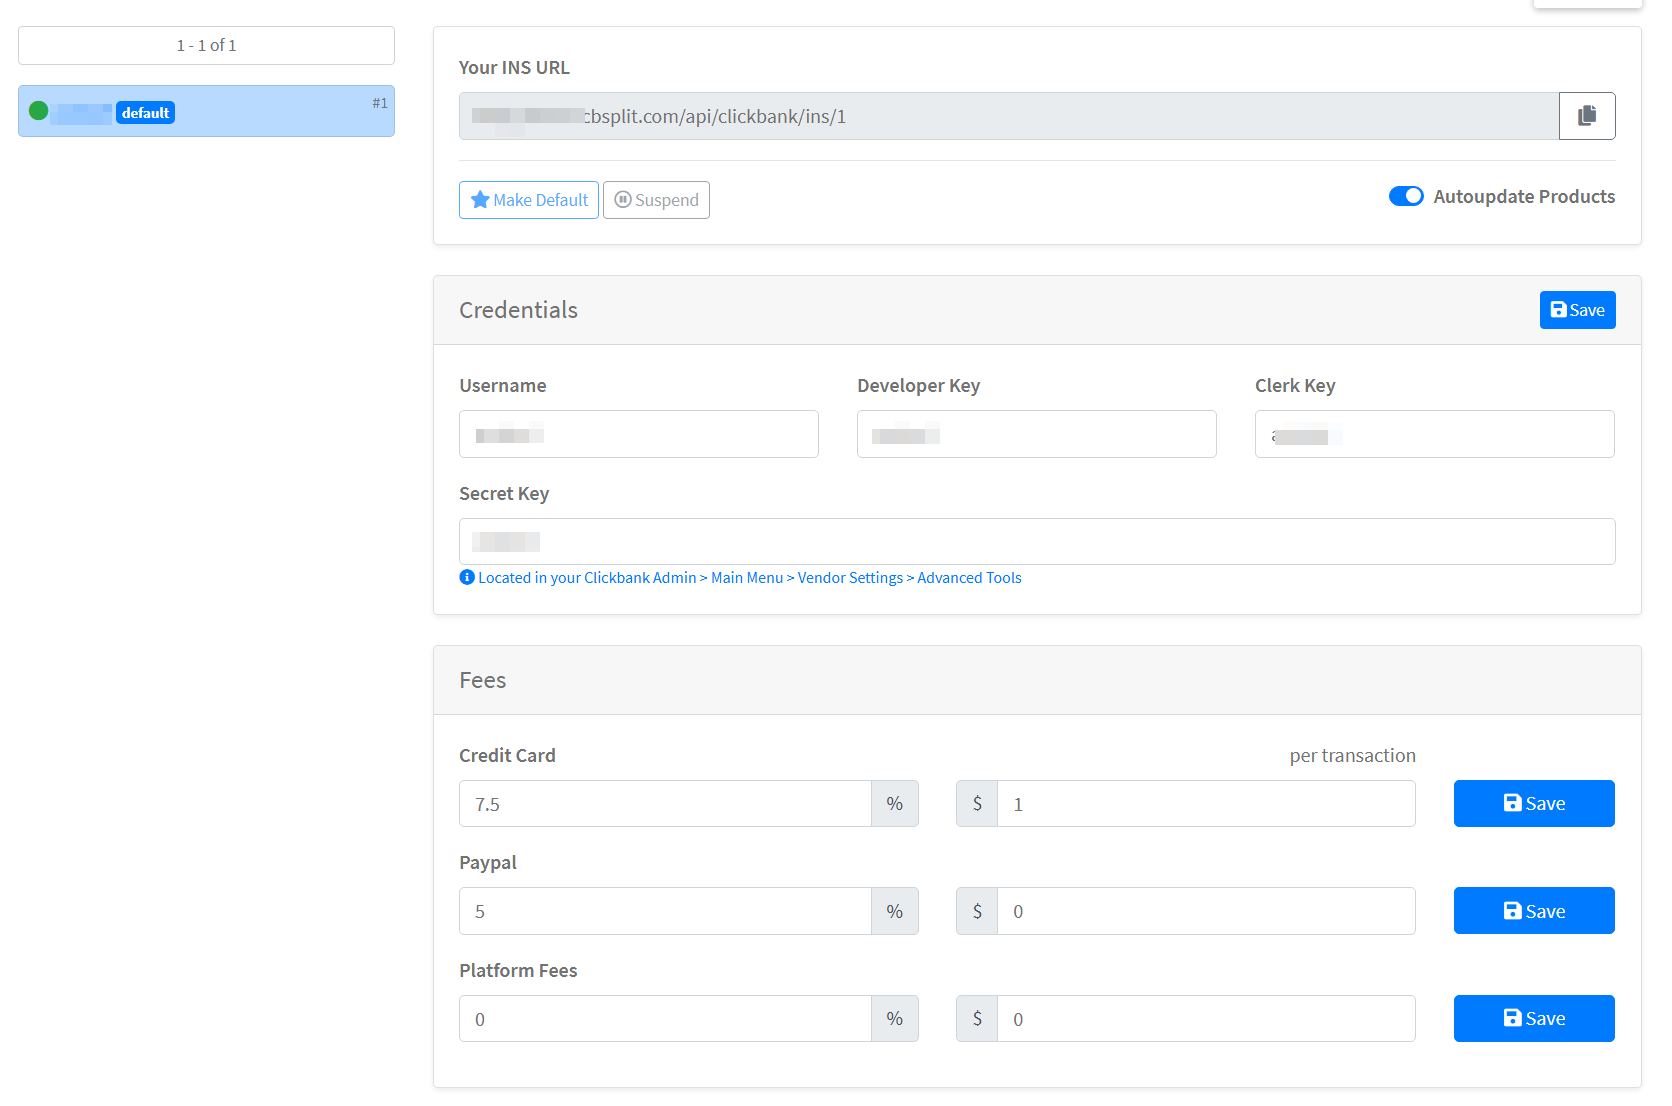Suspend this ClickBank account
Image resolution: width=1672 pixels, height=1106 pixels.
point(656,200)
